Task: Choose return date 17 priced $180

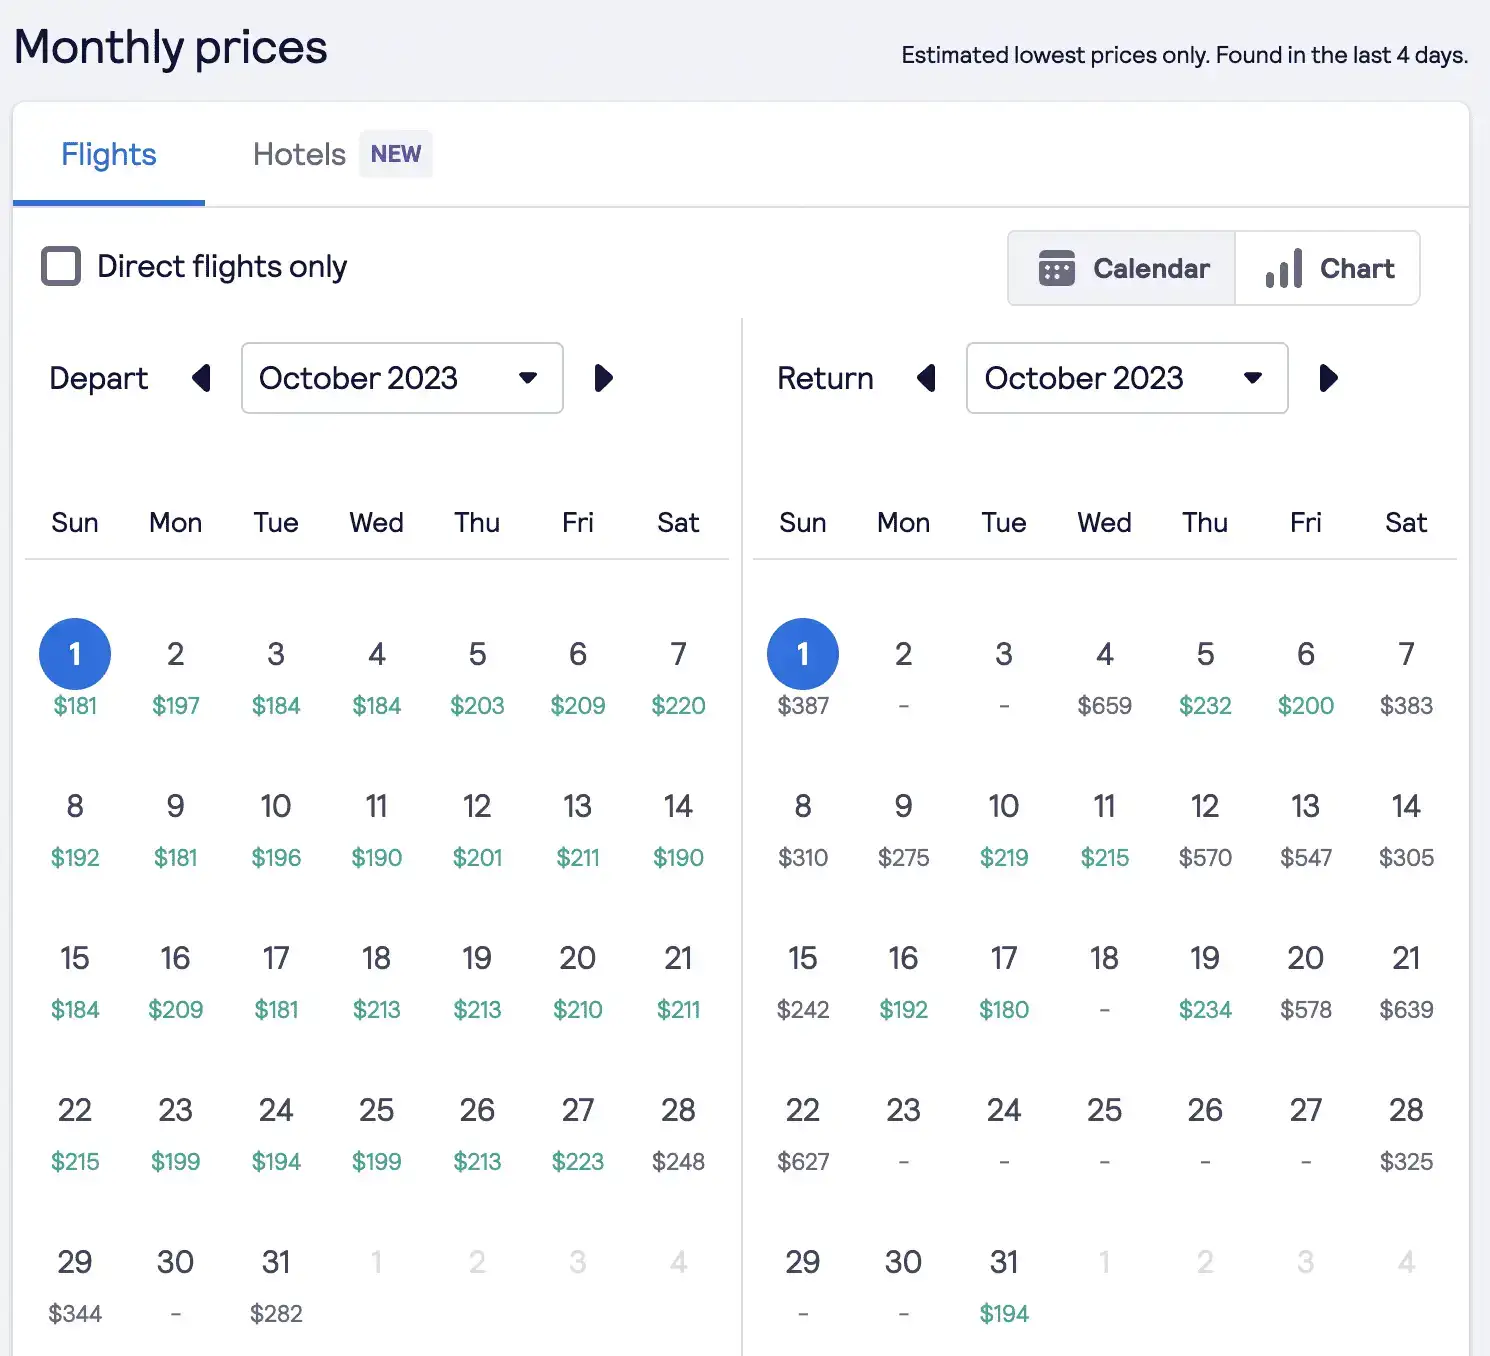Action: coord(1004,982)
